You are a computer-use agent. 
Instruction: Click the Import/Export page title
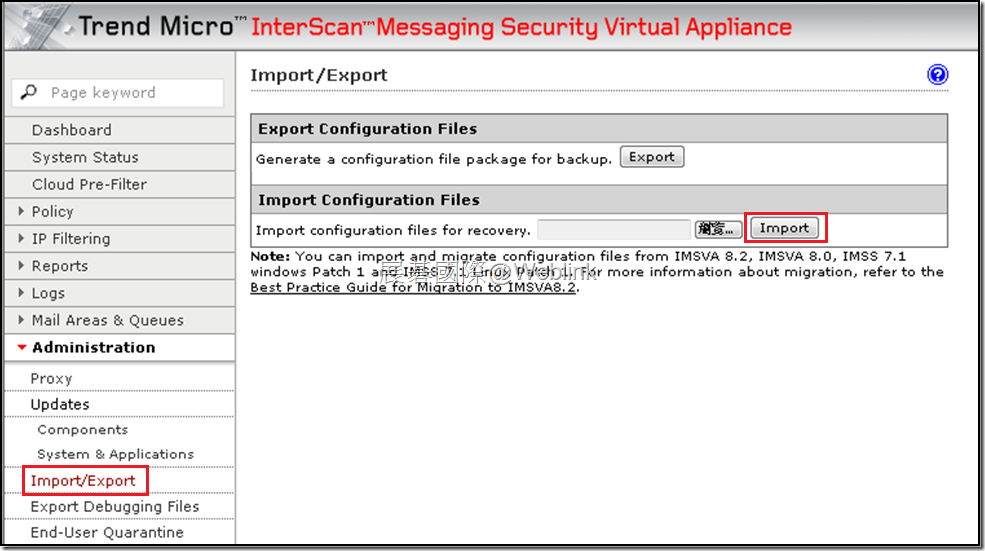318,75
